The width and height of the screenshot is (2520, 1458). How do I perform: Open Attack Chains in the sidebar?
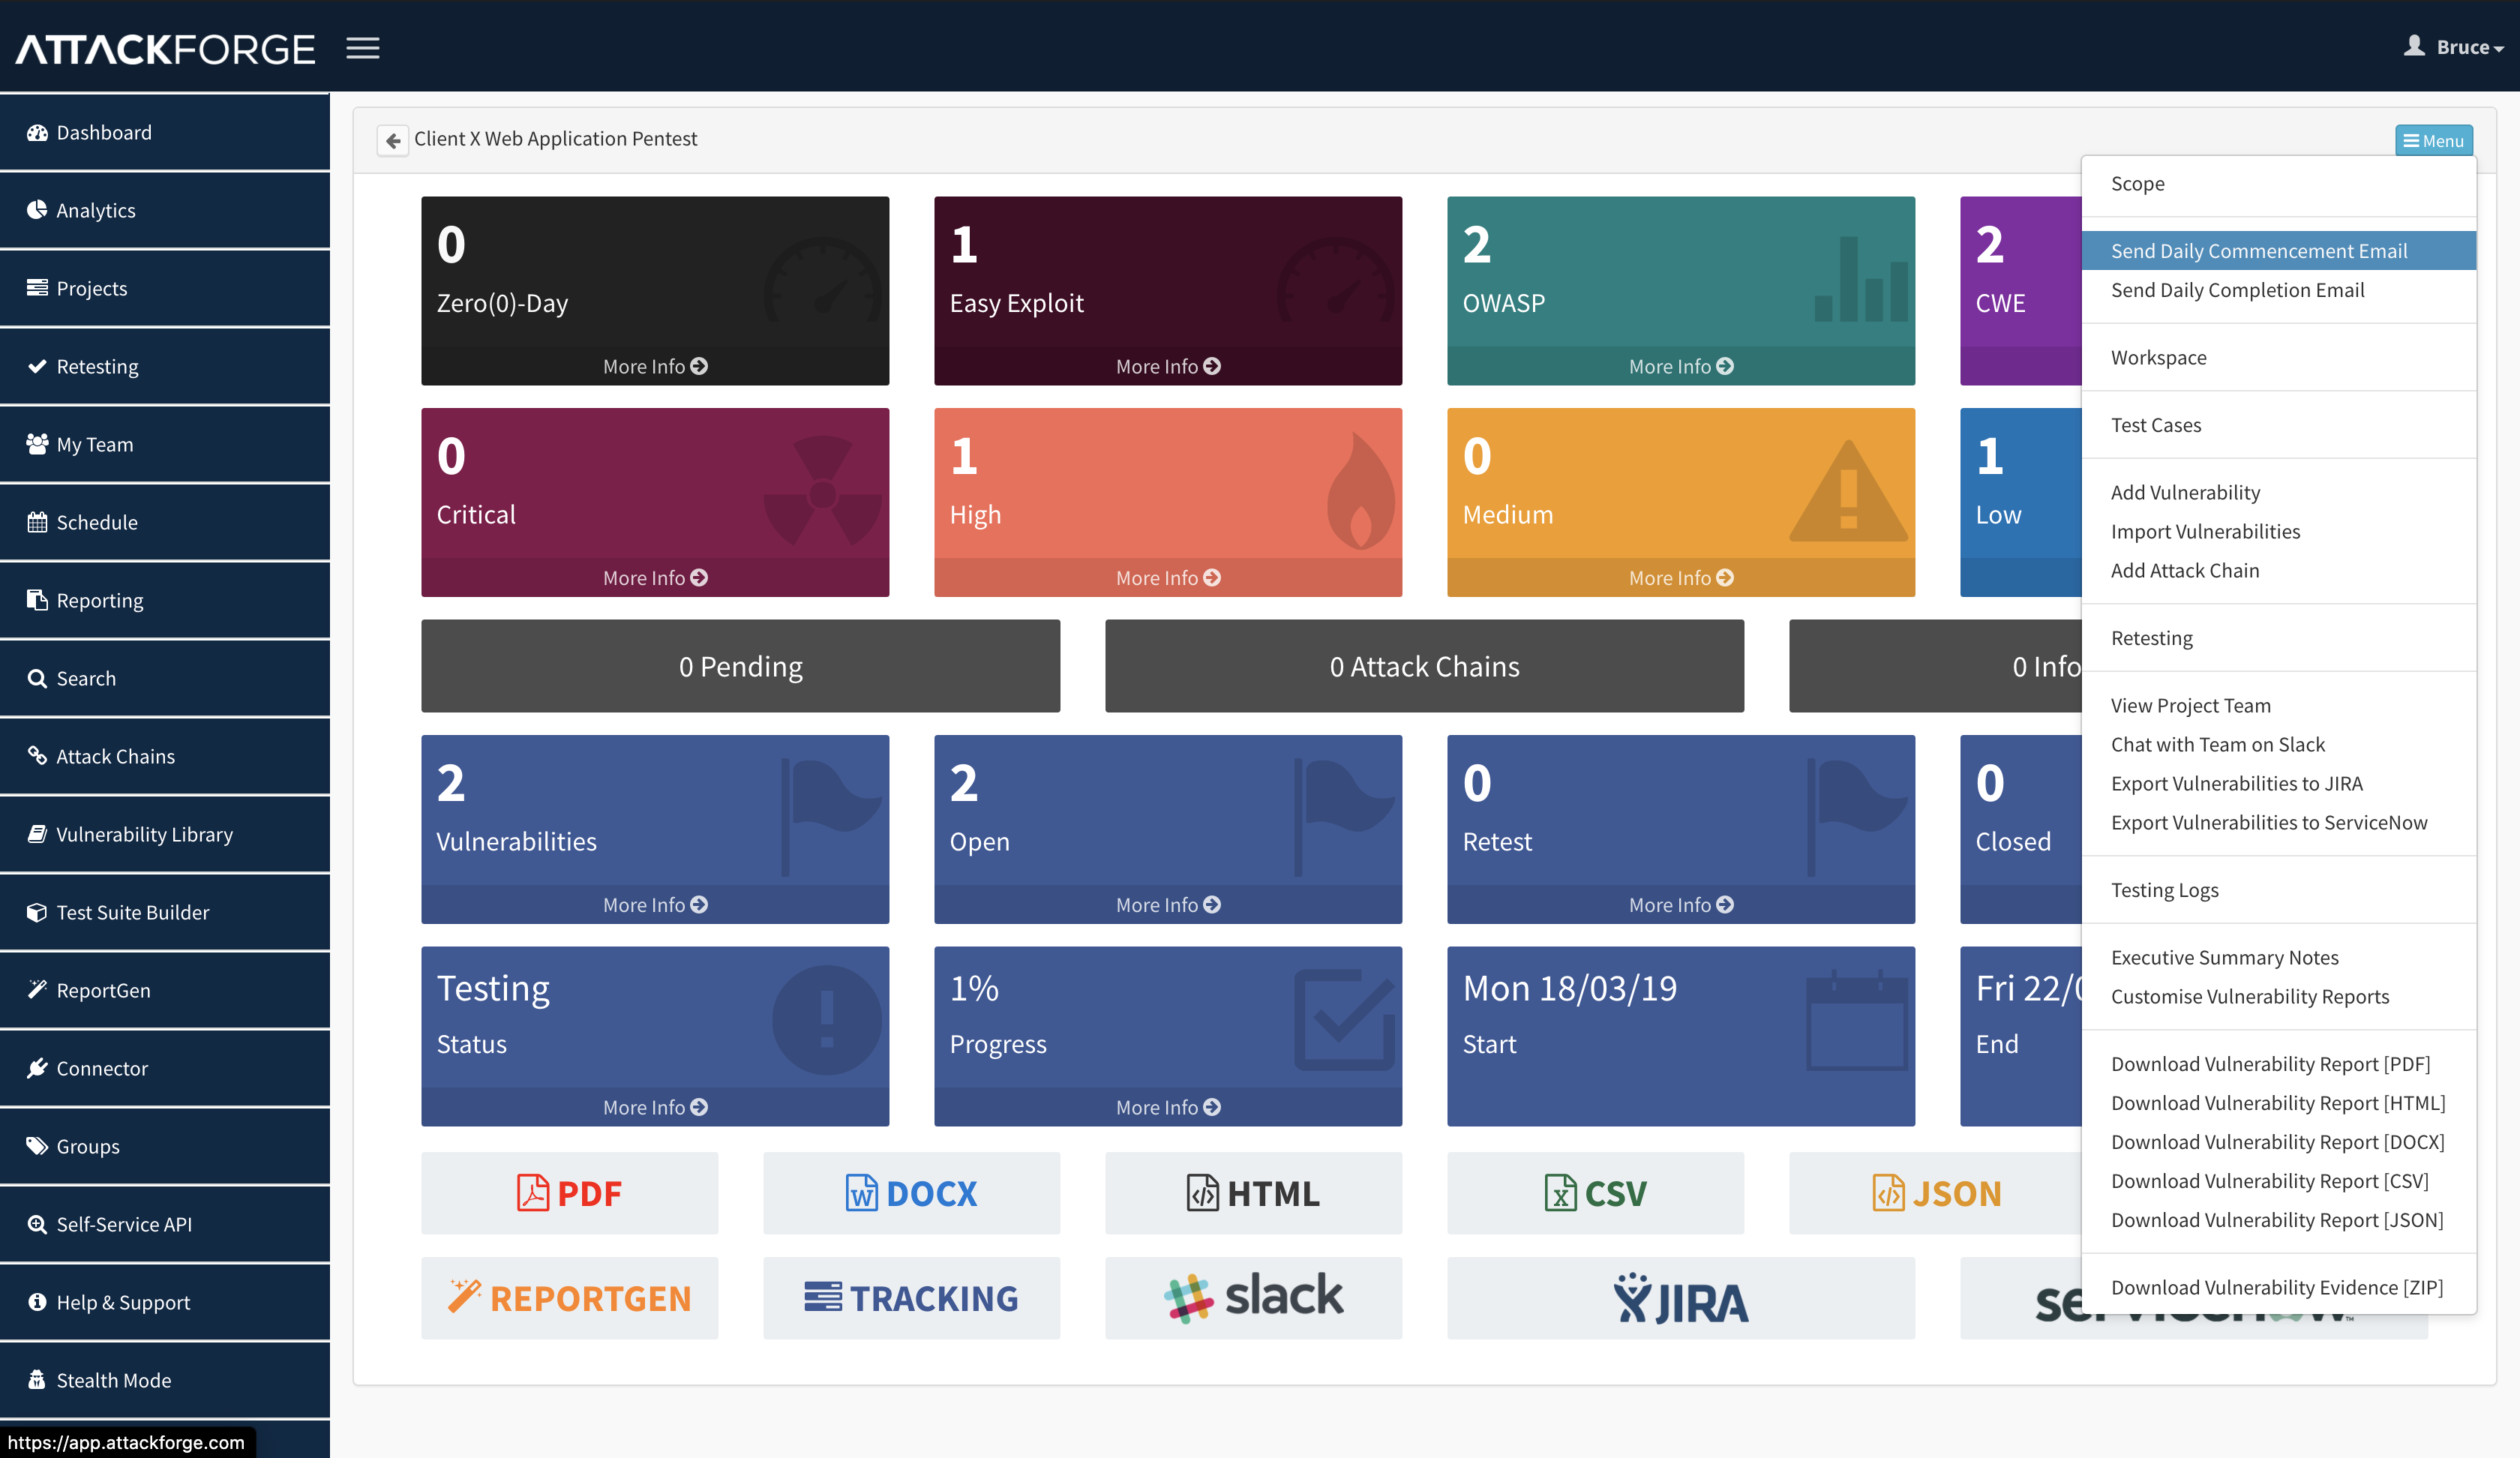click(165, 756)
